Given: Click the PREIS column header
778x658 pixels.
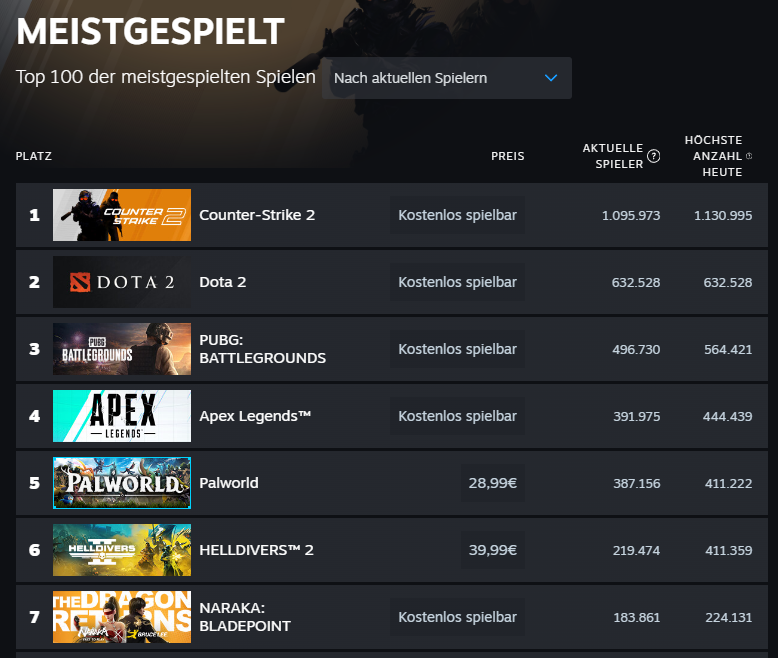Looking at the screenshot, I should (x=508, y=156).
